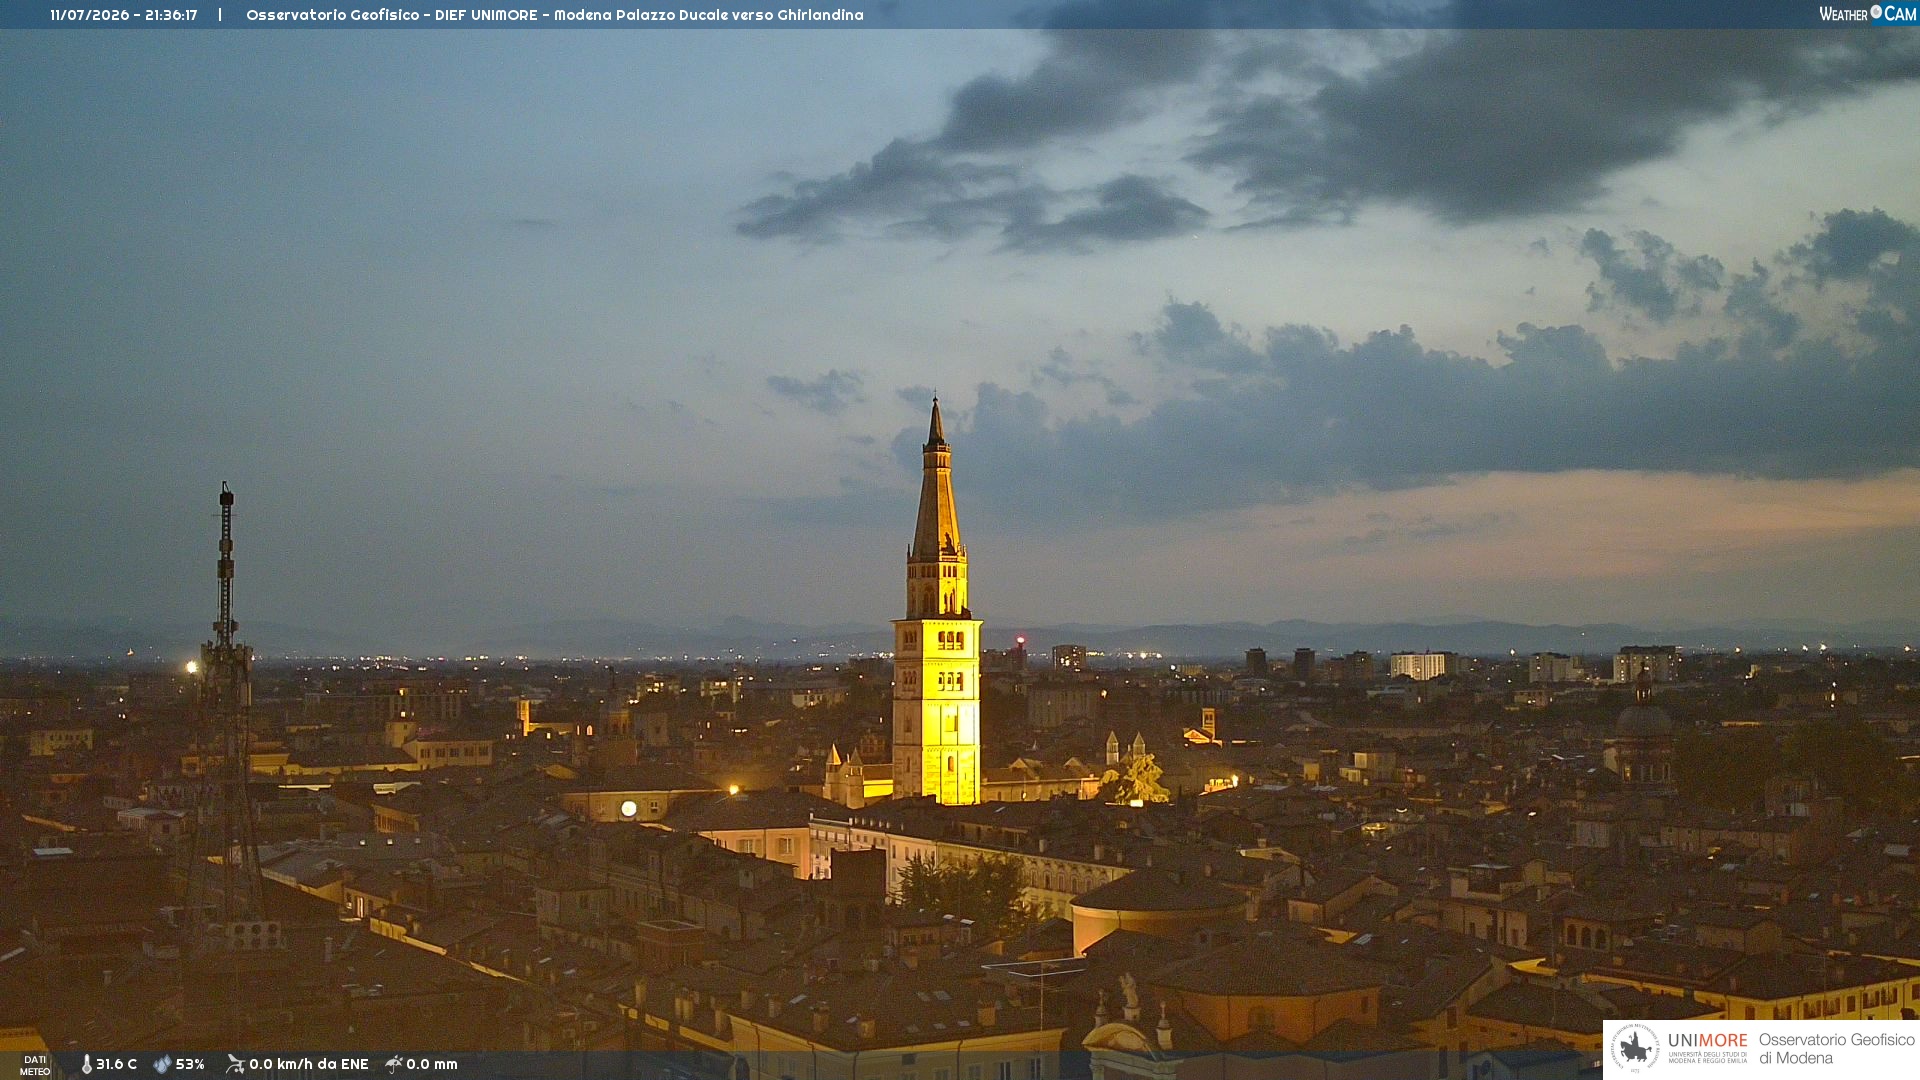Click the 0.0 km/h da ENE wind reading
Screen dimensions: 1920x1080
tap(309, 1064)
